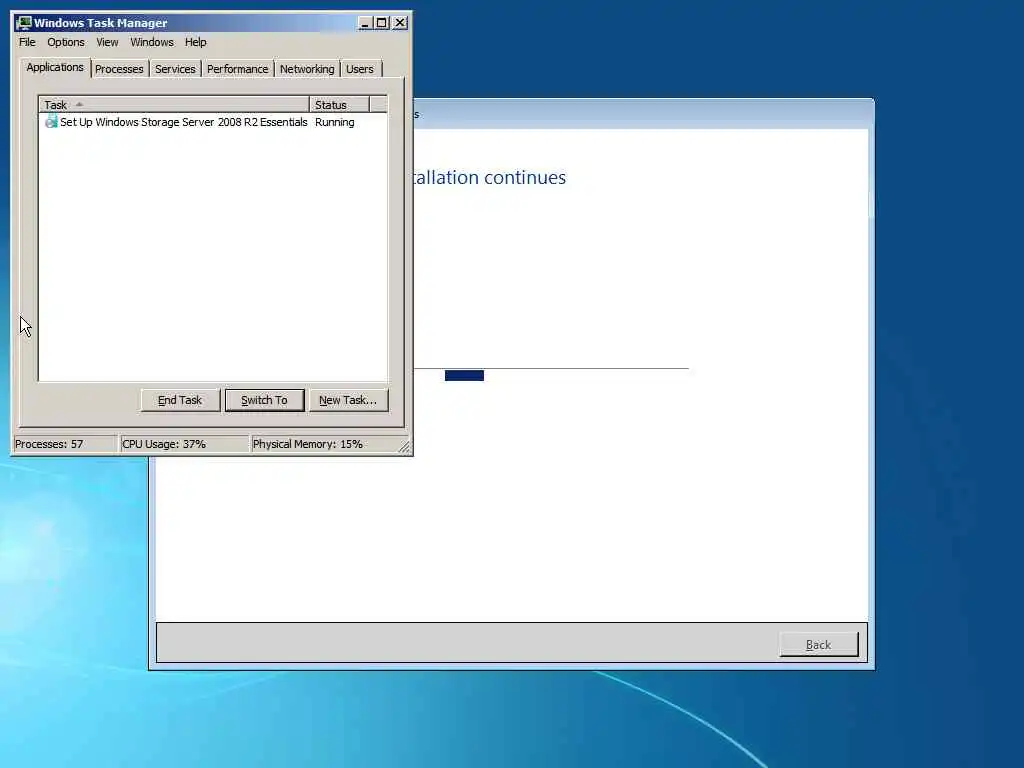Switch to the Users tab

[x=360, y=69]
